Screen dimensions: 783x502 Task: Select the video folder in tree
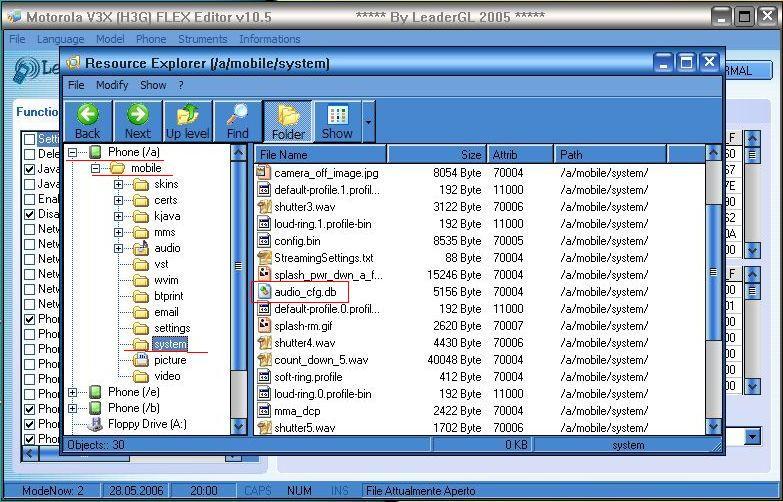click(x=167, y=376)
